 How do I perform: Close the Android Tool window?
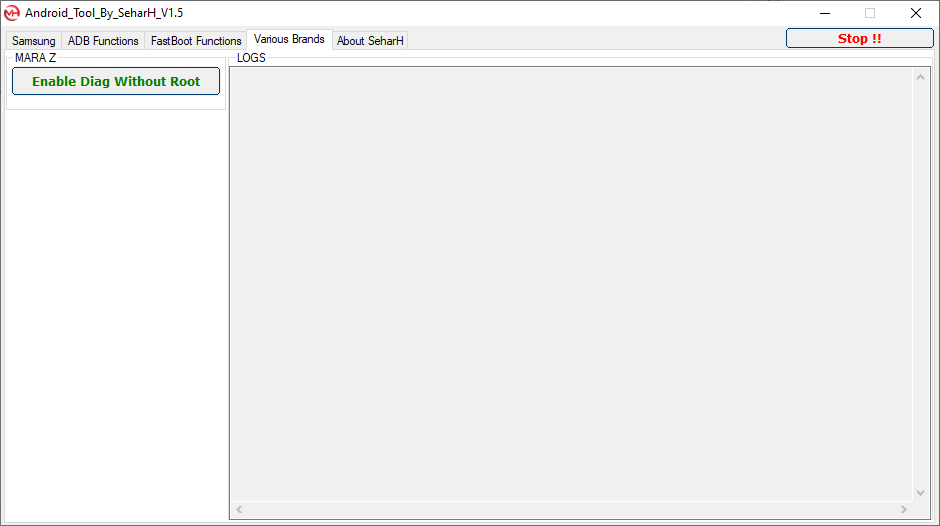click(915, 13)
